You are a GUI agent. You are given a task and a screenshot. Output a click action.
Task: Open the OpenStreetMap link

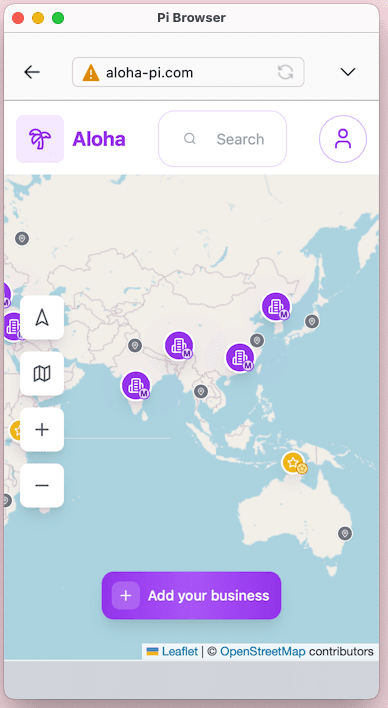tap(263, 652)
